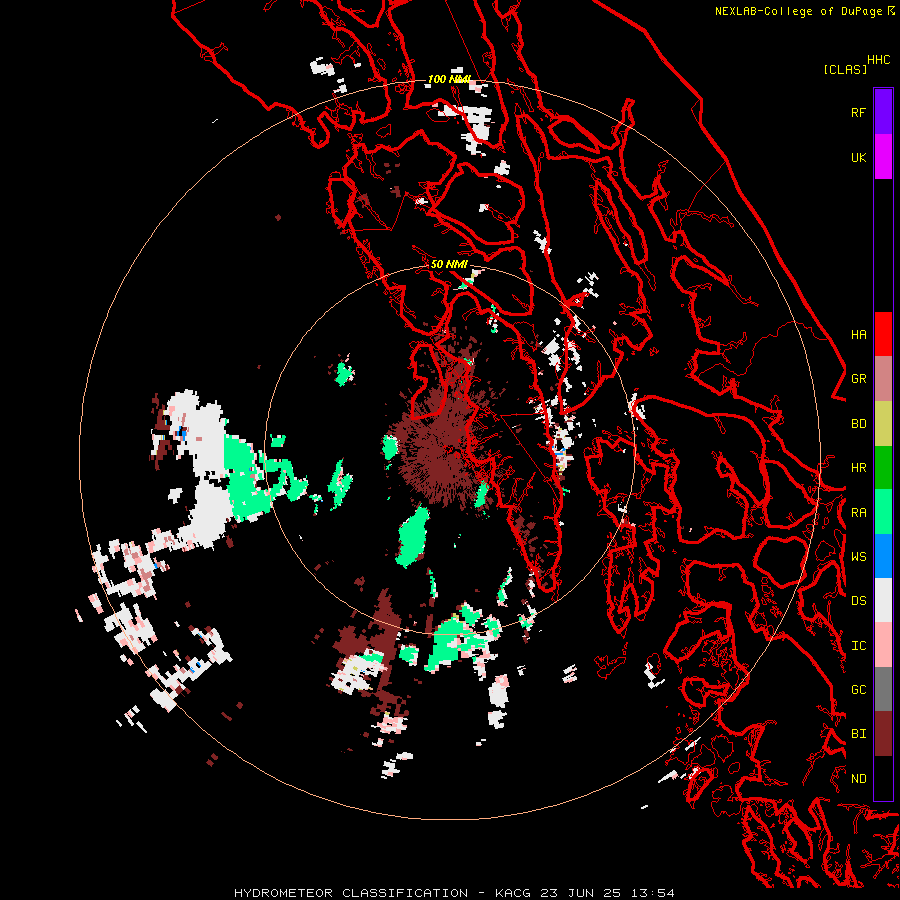900x900 pixels.
Task: Select the GC gray legend swatch
Action: point(883,689)
